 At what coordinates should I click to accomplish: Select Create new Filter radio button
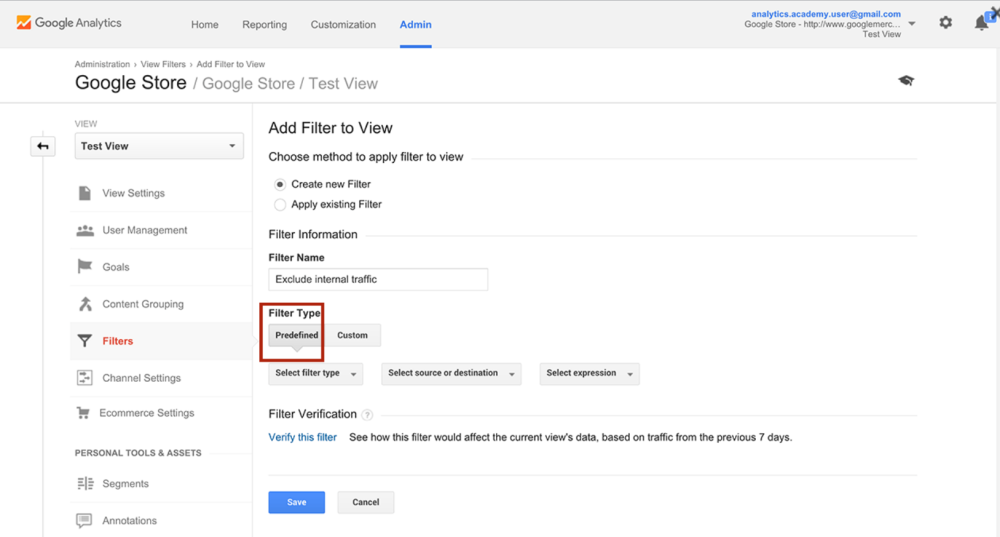(280, 184)
